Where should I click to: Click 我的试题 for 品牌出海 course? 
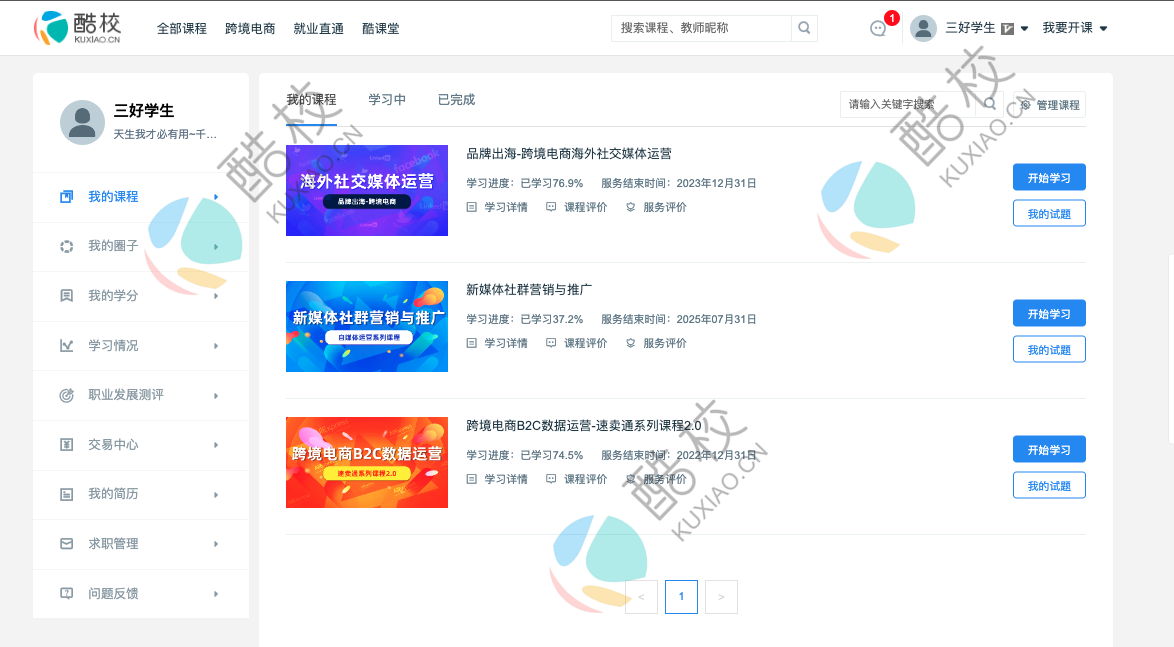tap(1049, 213)
